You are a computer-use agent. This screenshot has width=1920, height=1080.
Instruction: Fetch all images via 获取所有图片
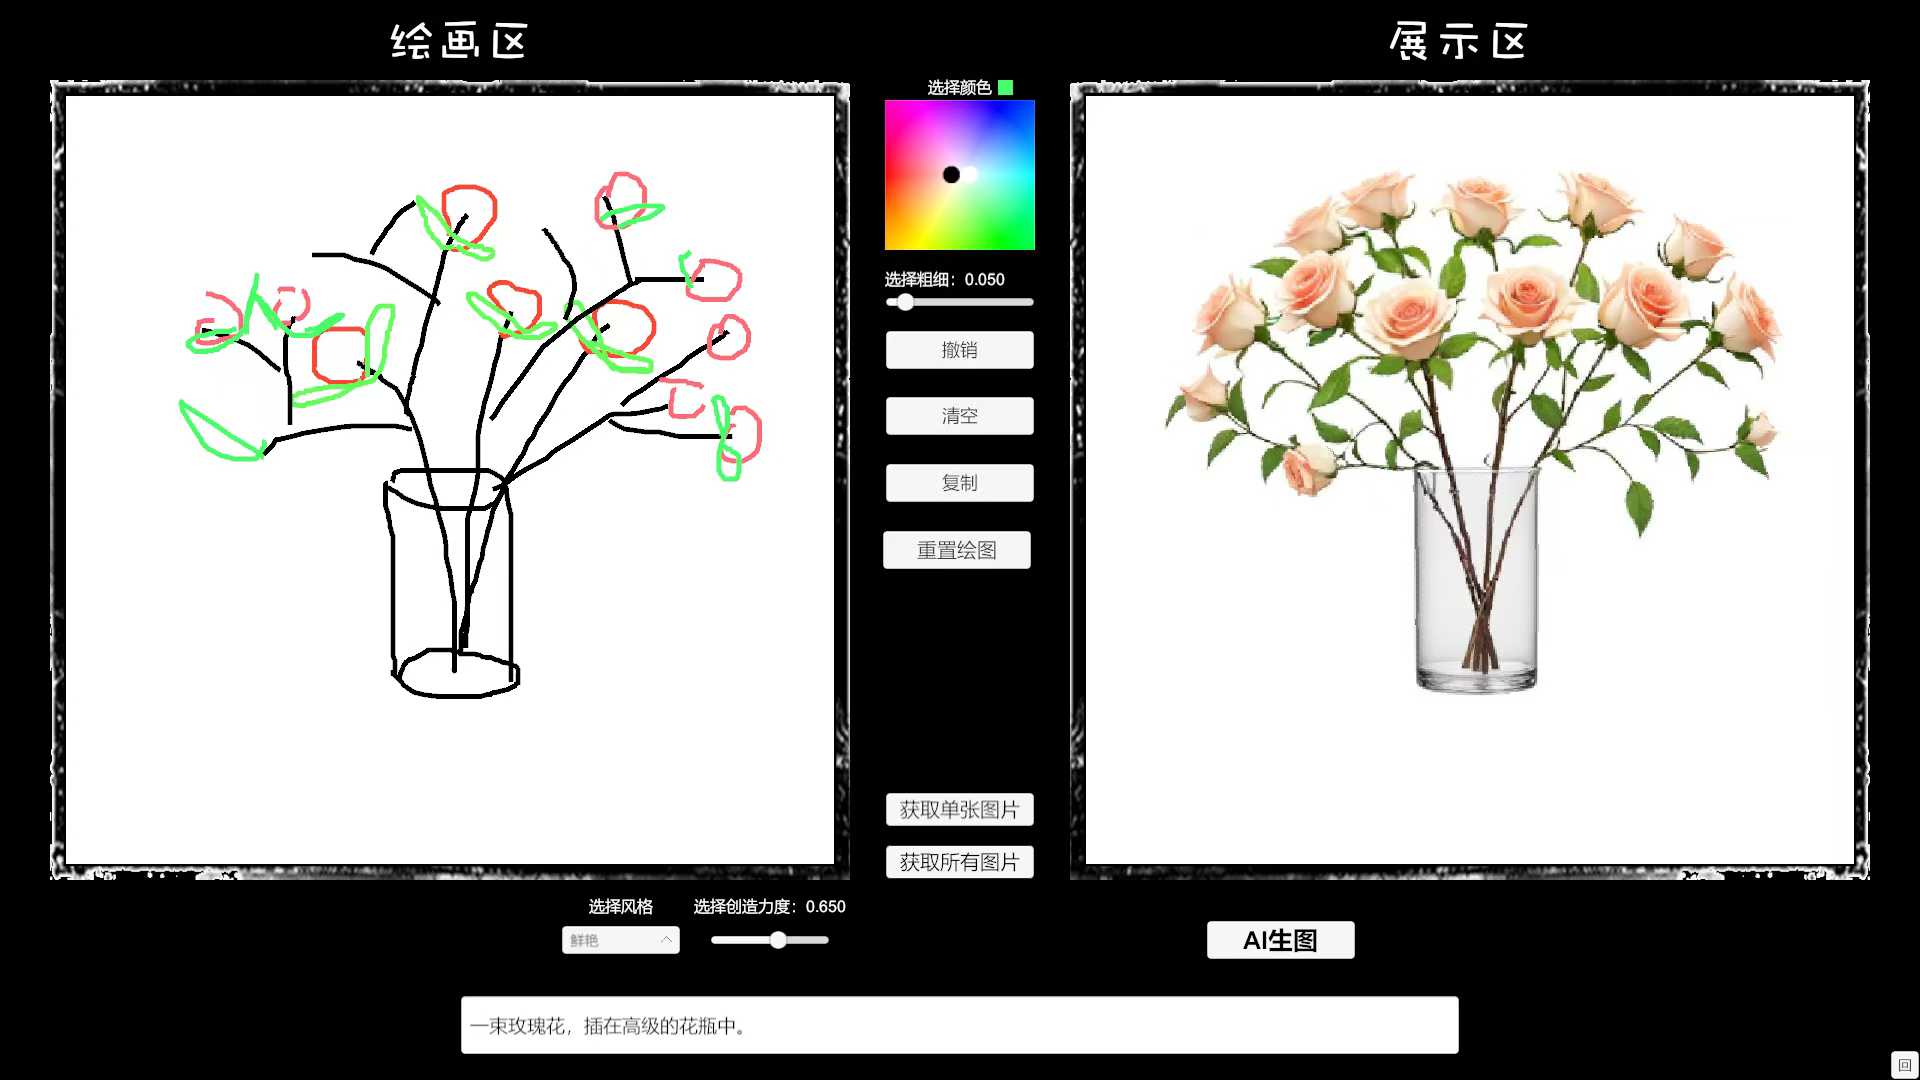959,862
